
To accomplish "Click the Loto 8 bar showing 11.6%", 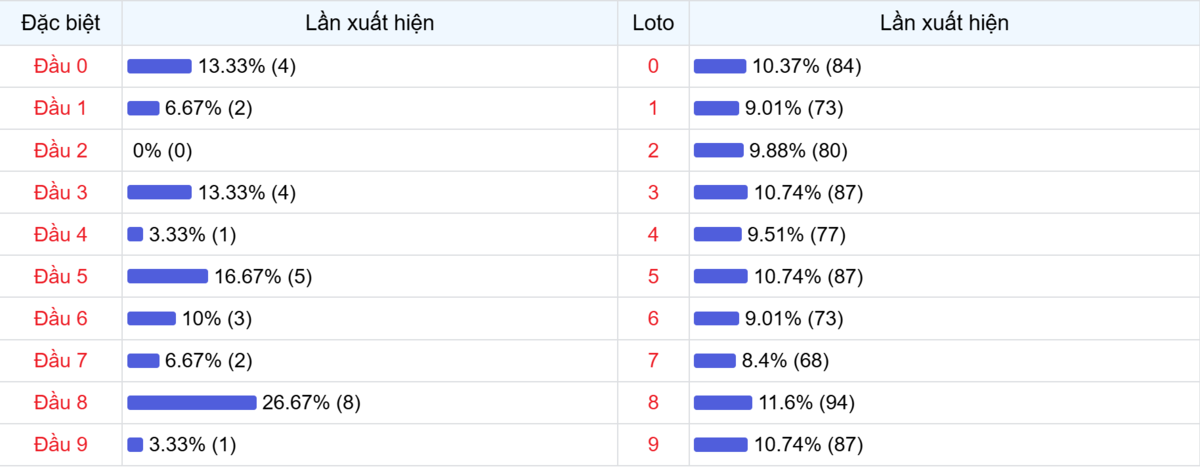I will [x=723, y=402].
